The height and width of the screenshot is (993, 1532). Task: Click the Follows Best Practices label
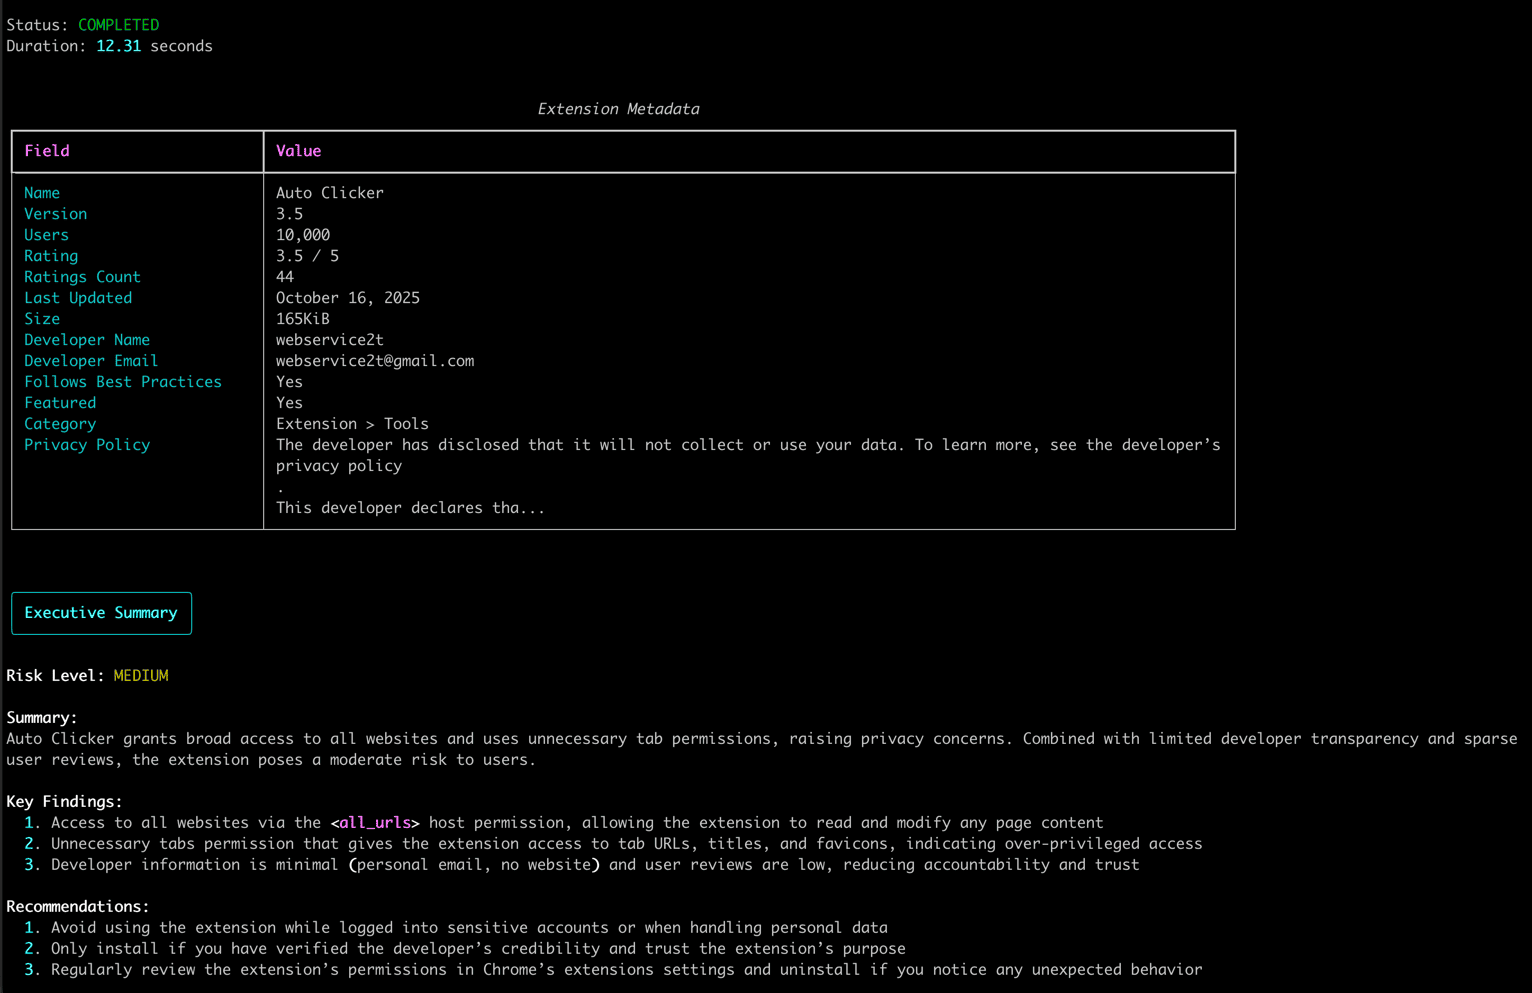[x=123, y=382]
